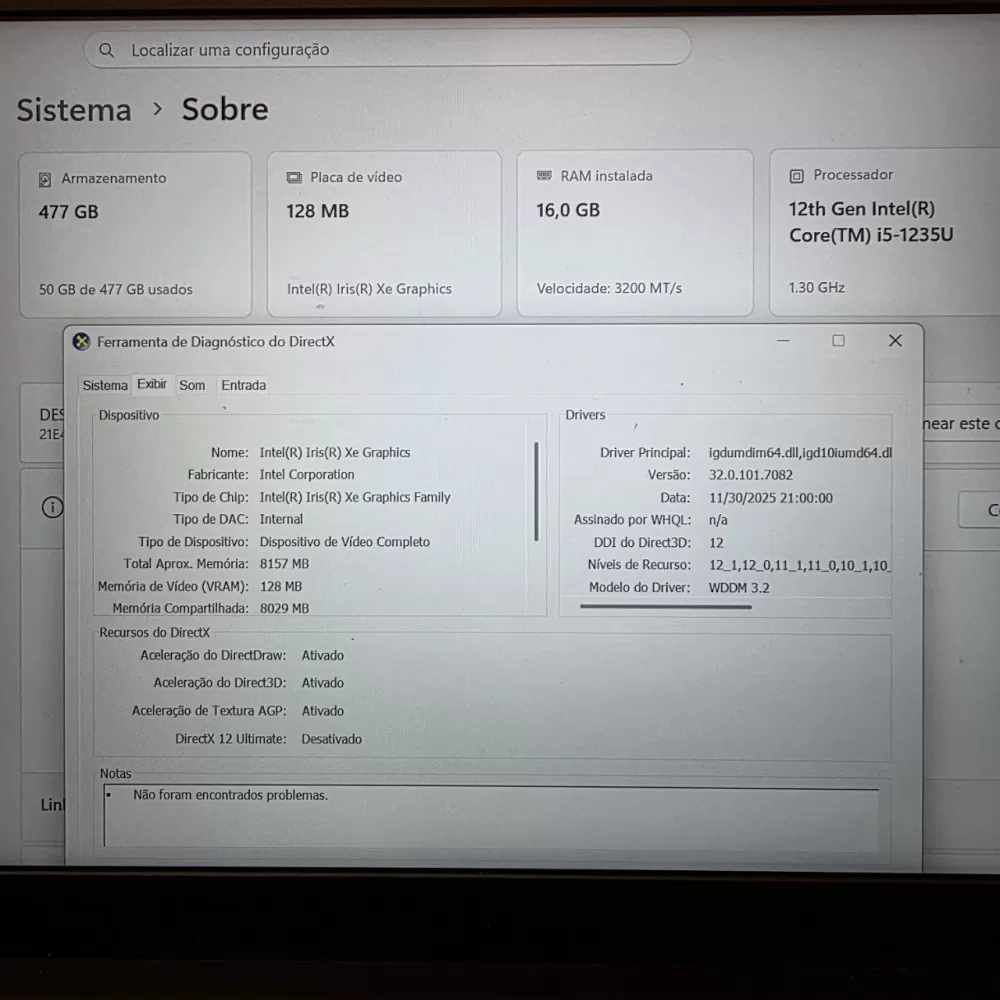Click the Dispositivo panel vertical scrollbar
The height and width of the screenshot is (1000, 1000).
pos(537,492)
